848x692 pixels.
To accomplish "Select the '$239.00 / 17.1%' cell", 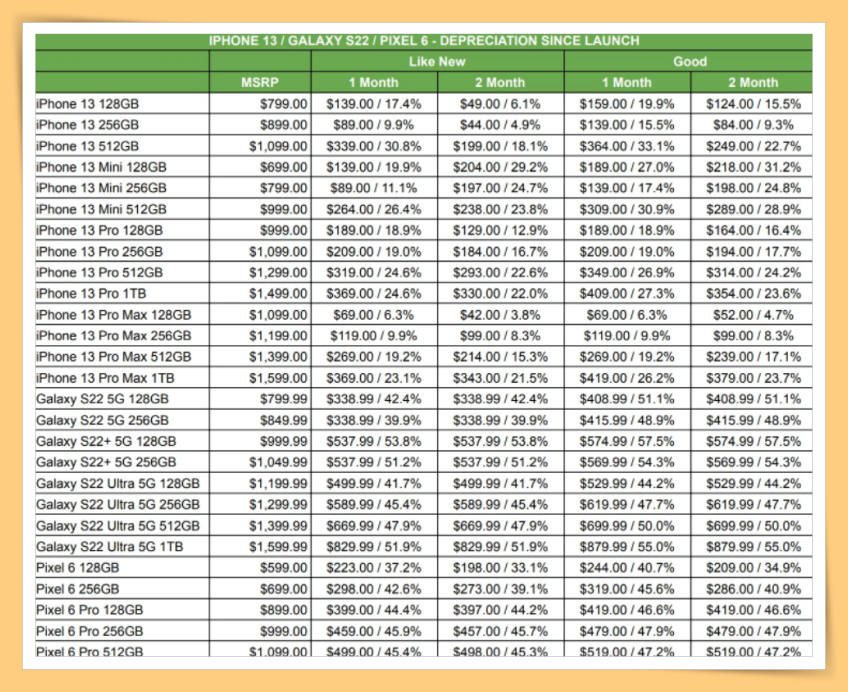I will coord(753,357).
